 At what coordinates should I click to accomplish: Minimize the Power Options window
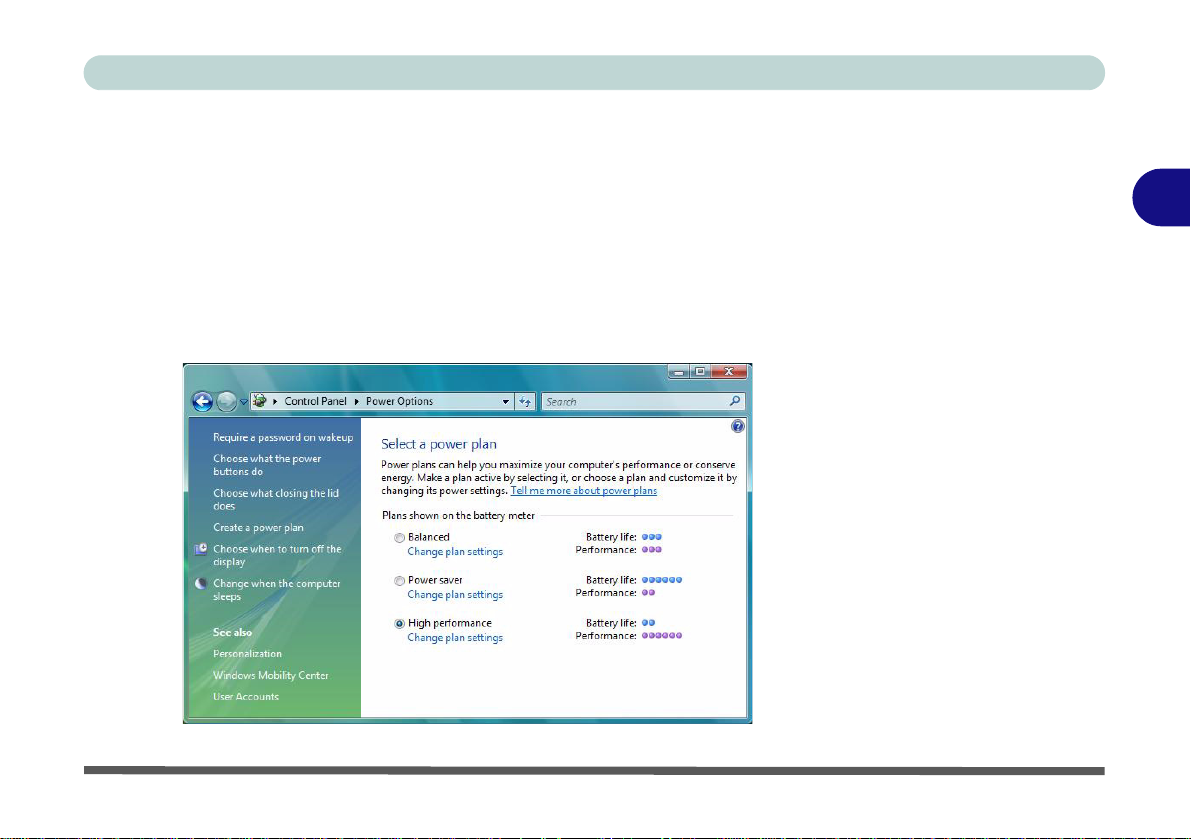(679, 372)
